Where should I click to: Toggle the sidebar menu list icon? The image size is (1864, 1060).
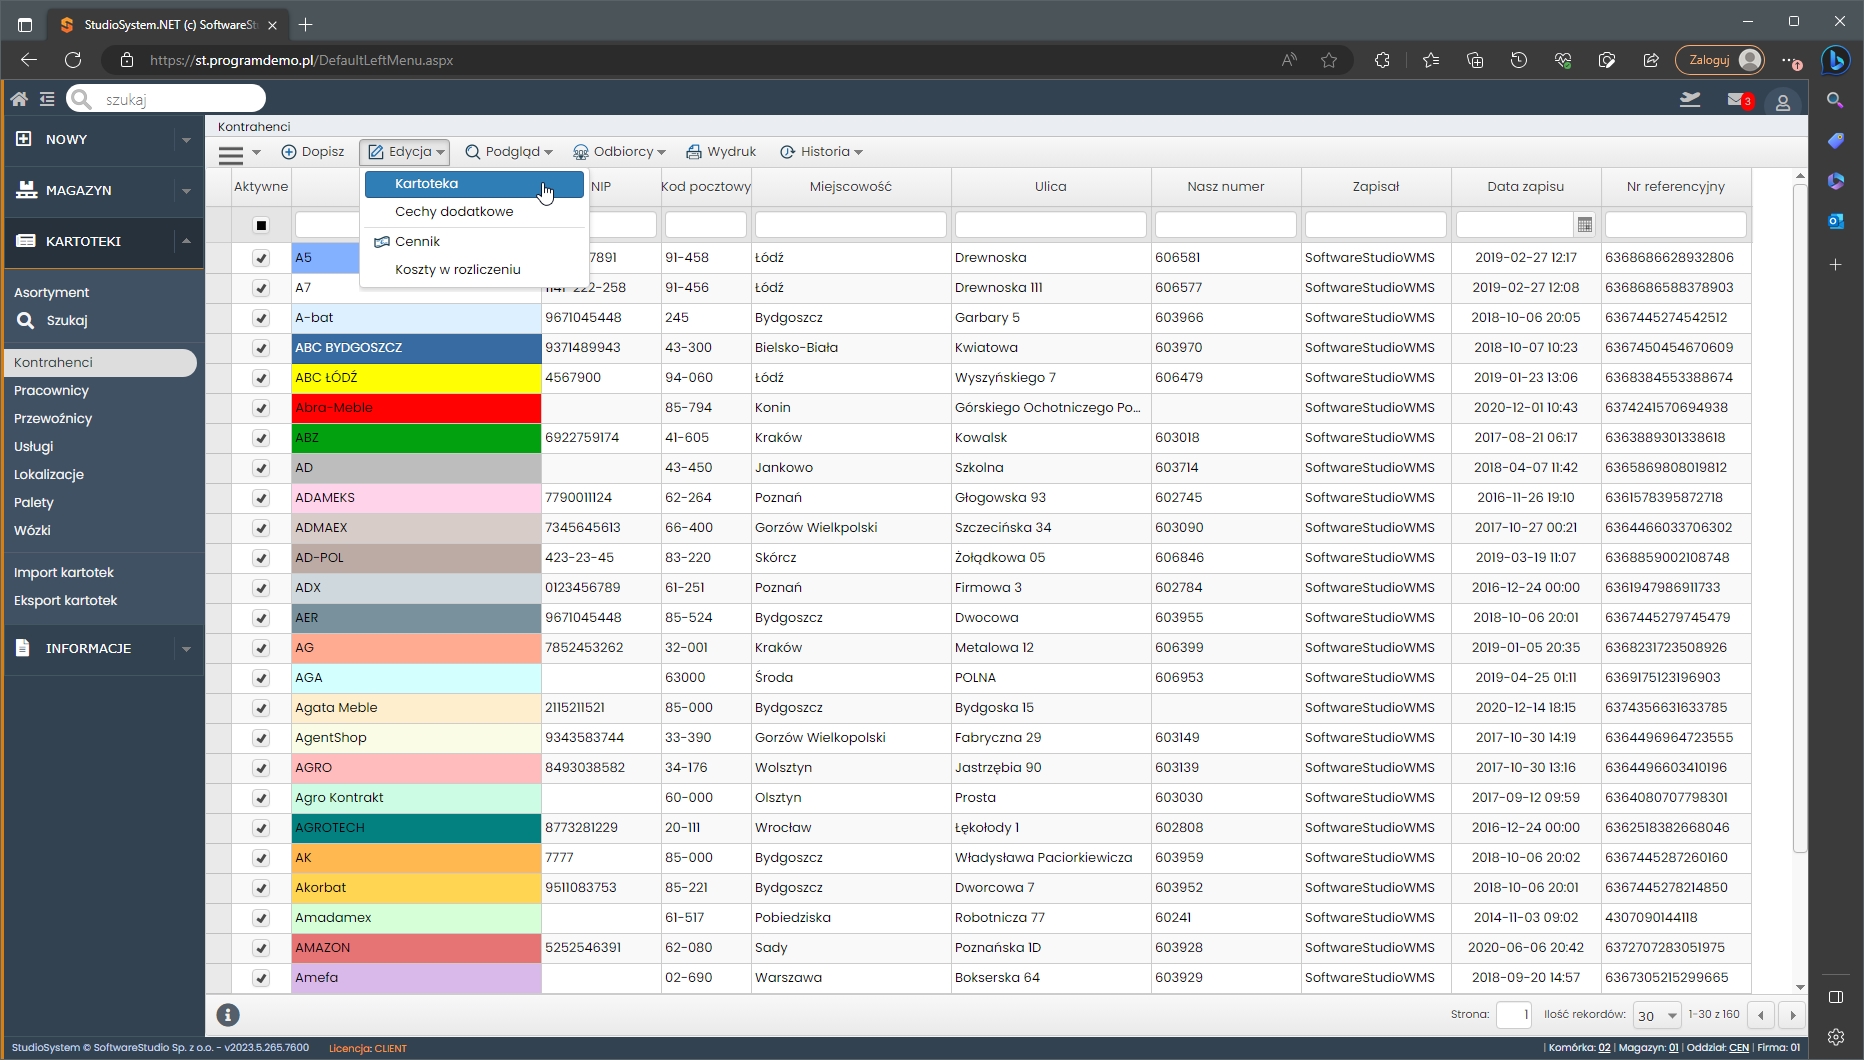47,99
